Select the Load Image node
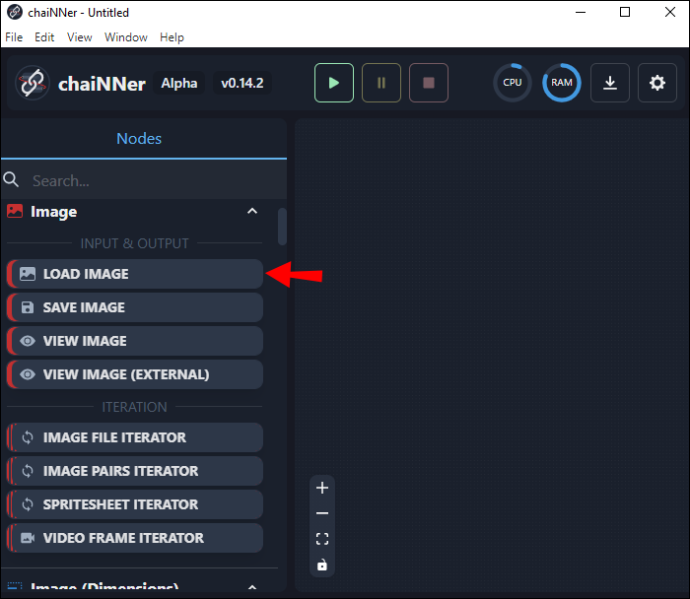Viewport: 690px width, 599px height. coord(135,274)
